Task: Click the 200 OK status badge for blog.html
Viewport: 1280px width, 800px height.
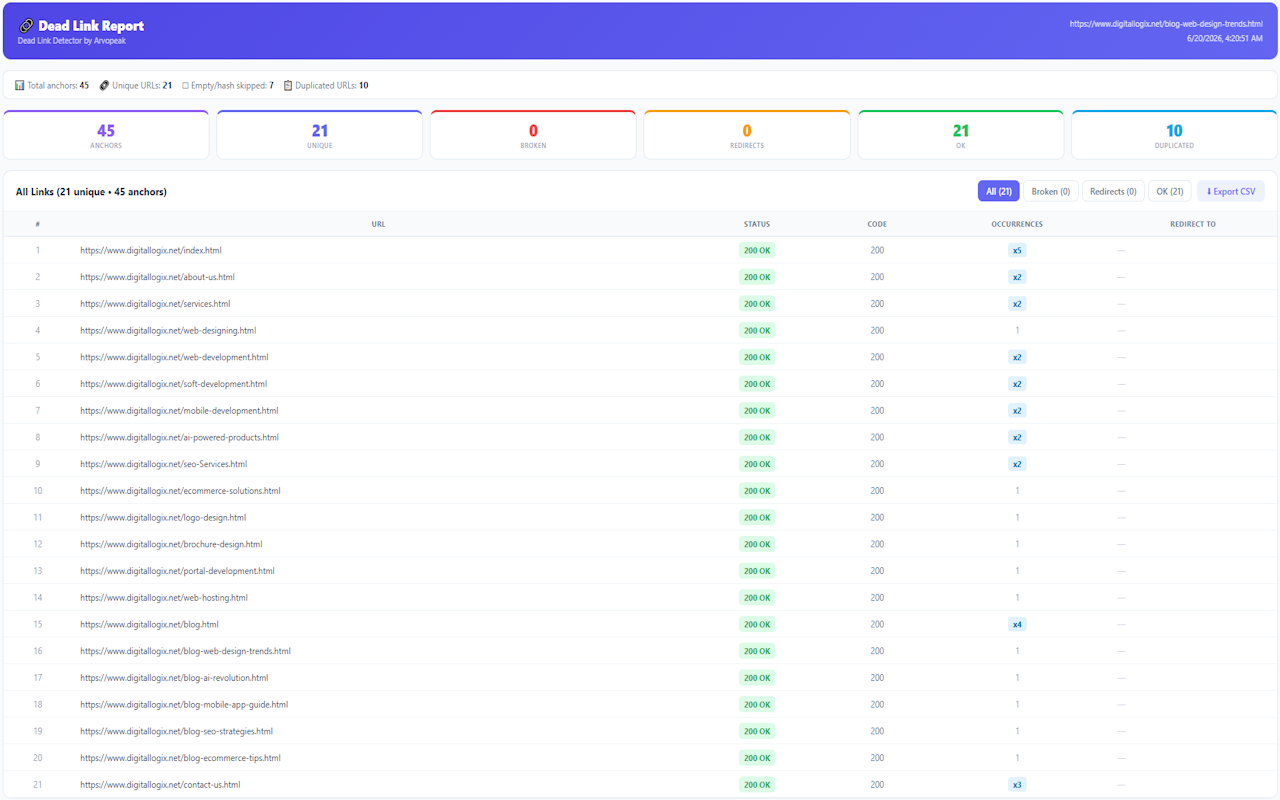Action: tap(757, 624)
